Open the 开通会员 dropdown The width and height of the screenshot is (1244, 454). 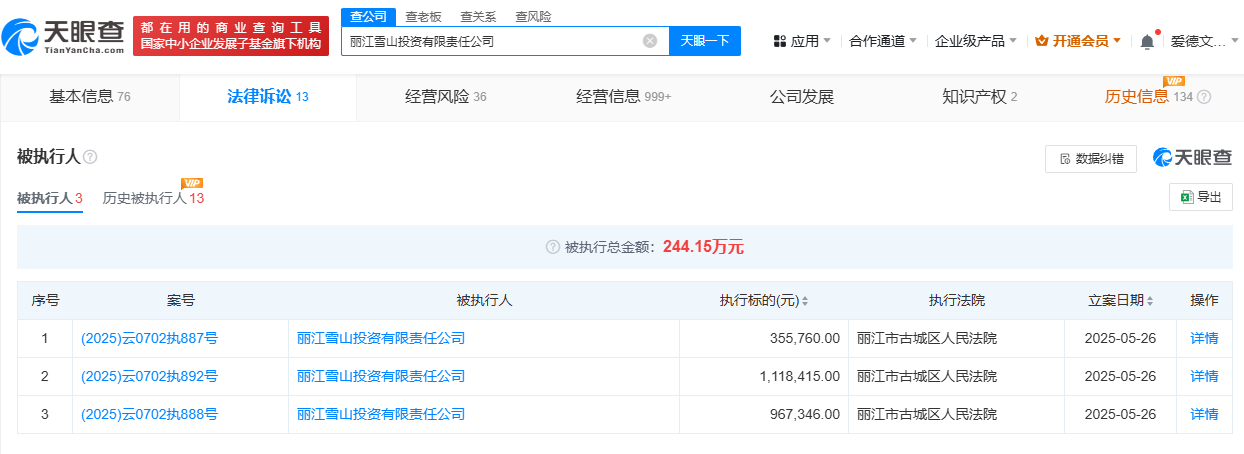[x=1078, y=41]
